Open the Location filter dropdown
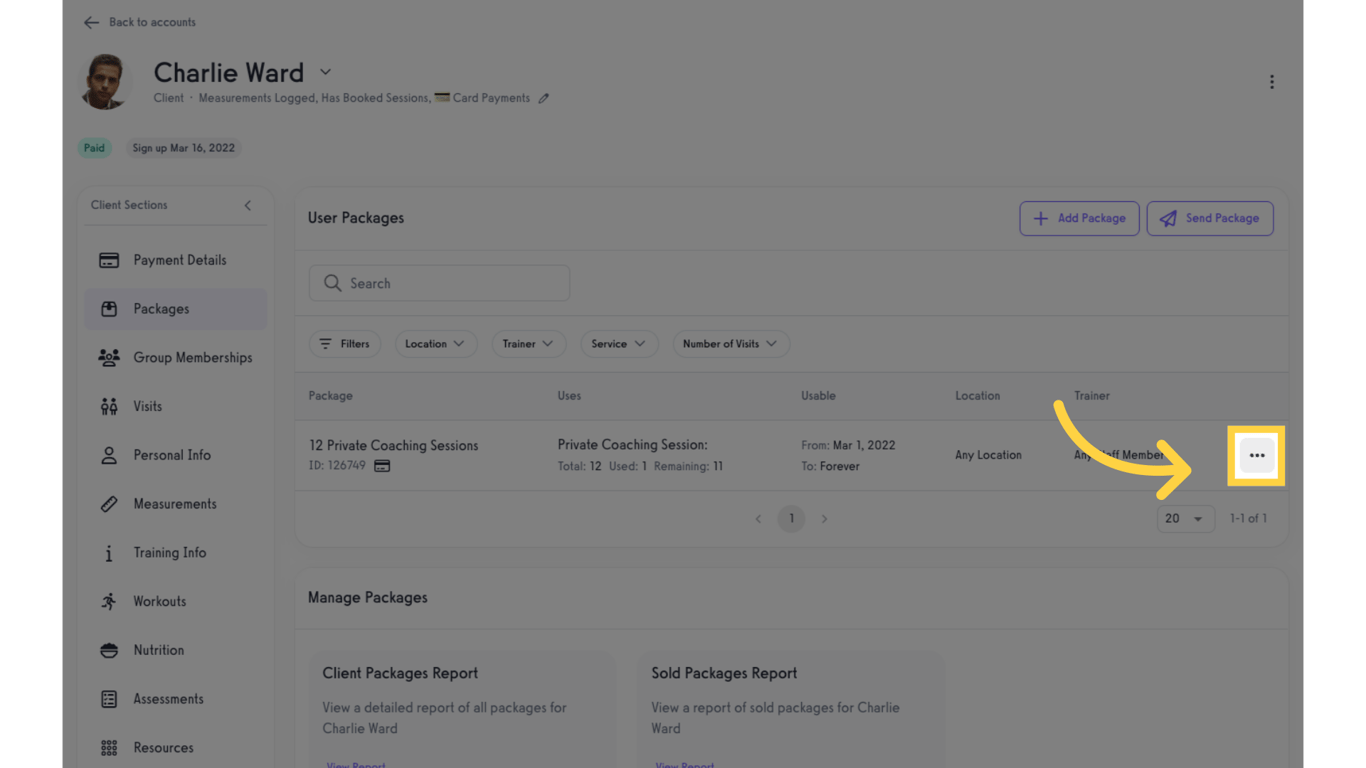Viewport: 1366px width, 768px height. coord(435,343)
